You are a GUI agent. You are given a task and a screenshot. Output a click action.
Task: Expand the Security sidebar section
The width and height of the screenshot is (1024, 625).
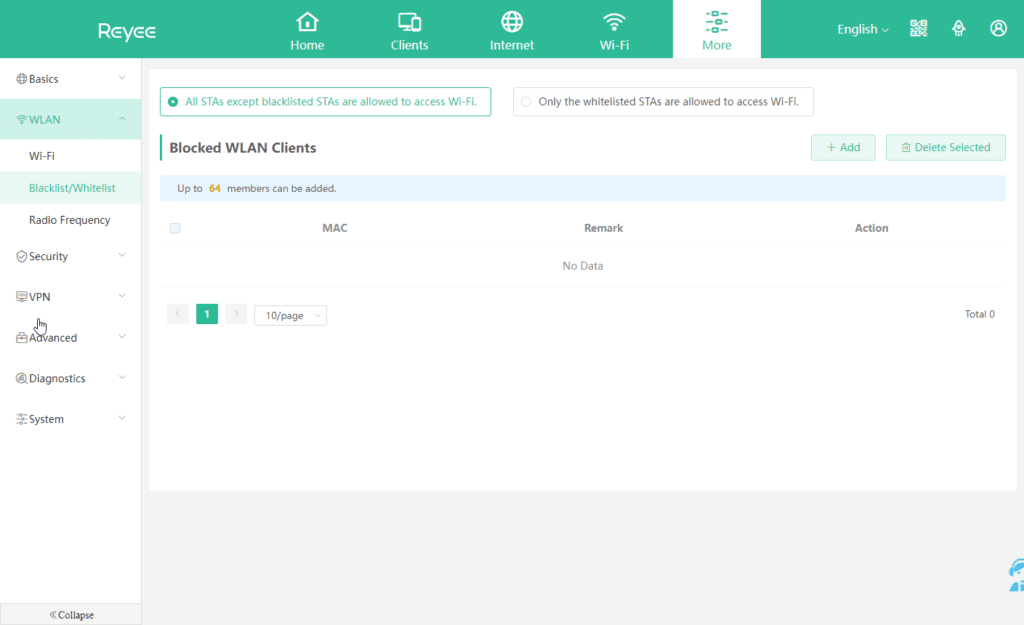70,256
